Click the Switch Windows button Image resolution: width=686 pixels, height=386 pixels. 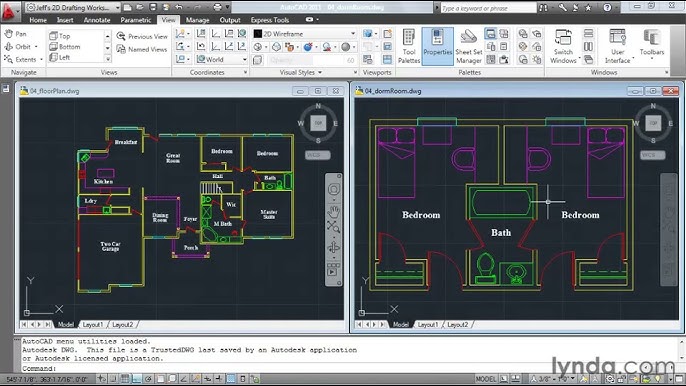pyautogui.click(x=563, y=46)
